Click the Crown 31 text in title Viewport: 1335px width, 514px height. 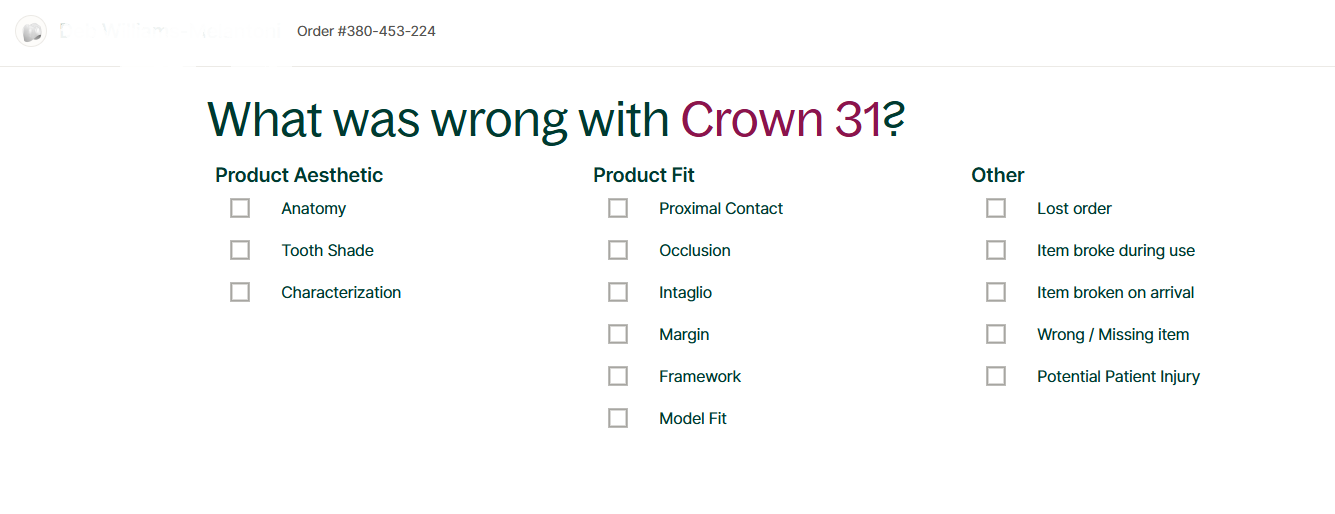pos(781,120)
